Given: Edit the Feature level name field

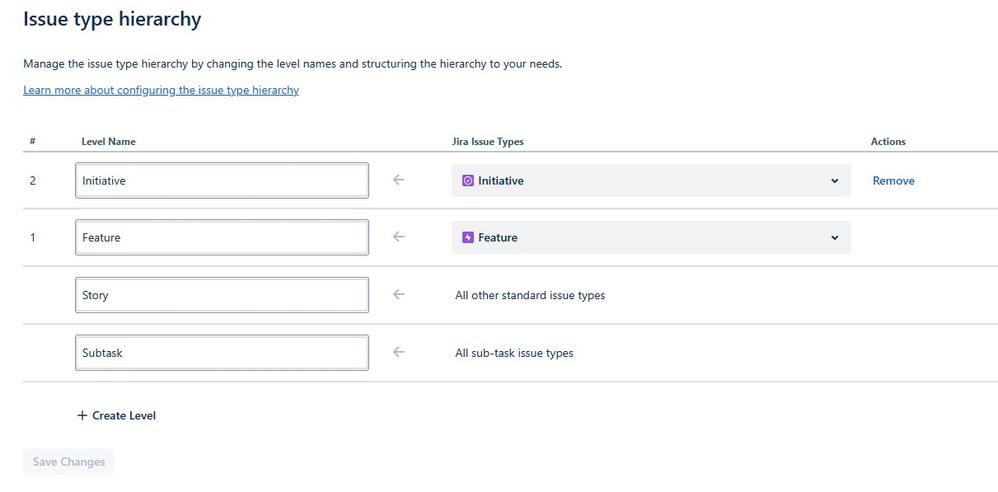Looking at the screenshot, I should click(221, 238).
